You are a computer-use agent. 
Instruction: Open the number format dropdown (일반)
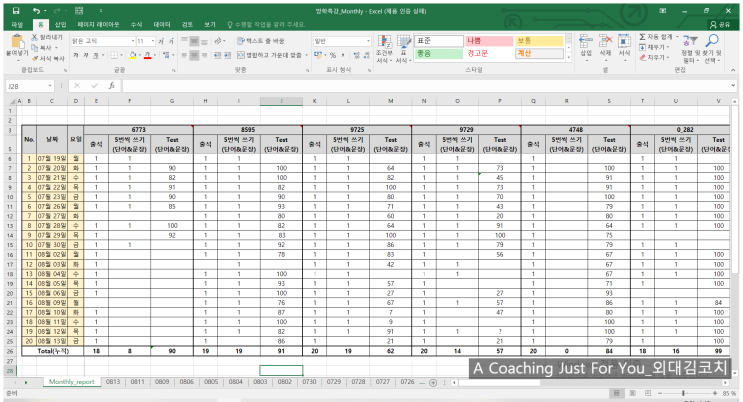coord(368,41)
